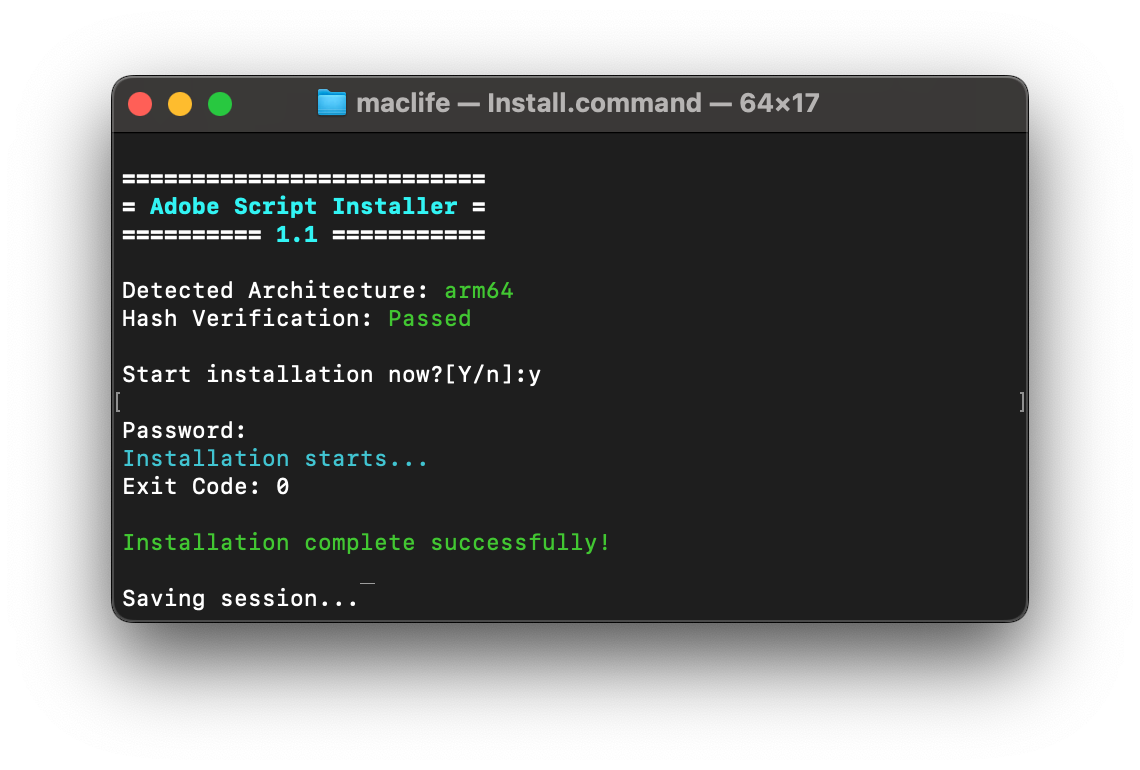
Task: Zoom the window using the green button
Action: point(220,104)
